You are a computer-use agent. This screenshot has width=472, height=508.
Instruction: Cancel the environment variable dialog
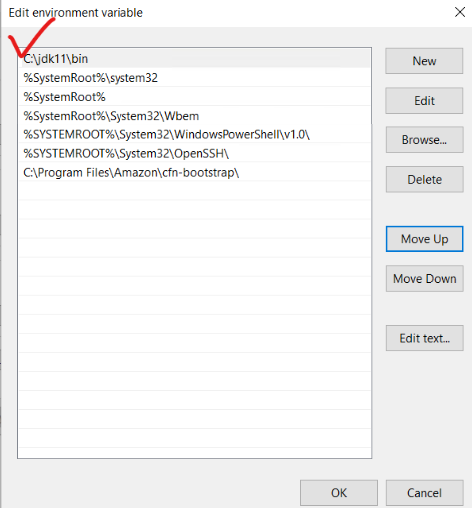tap(424, 493)
